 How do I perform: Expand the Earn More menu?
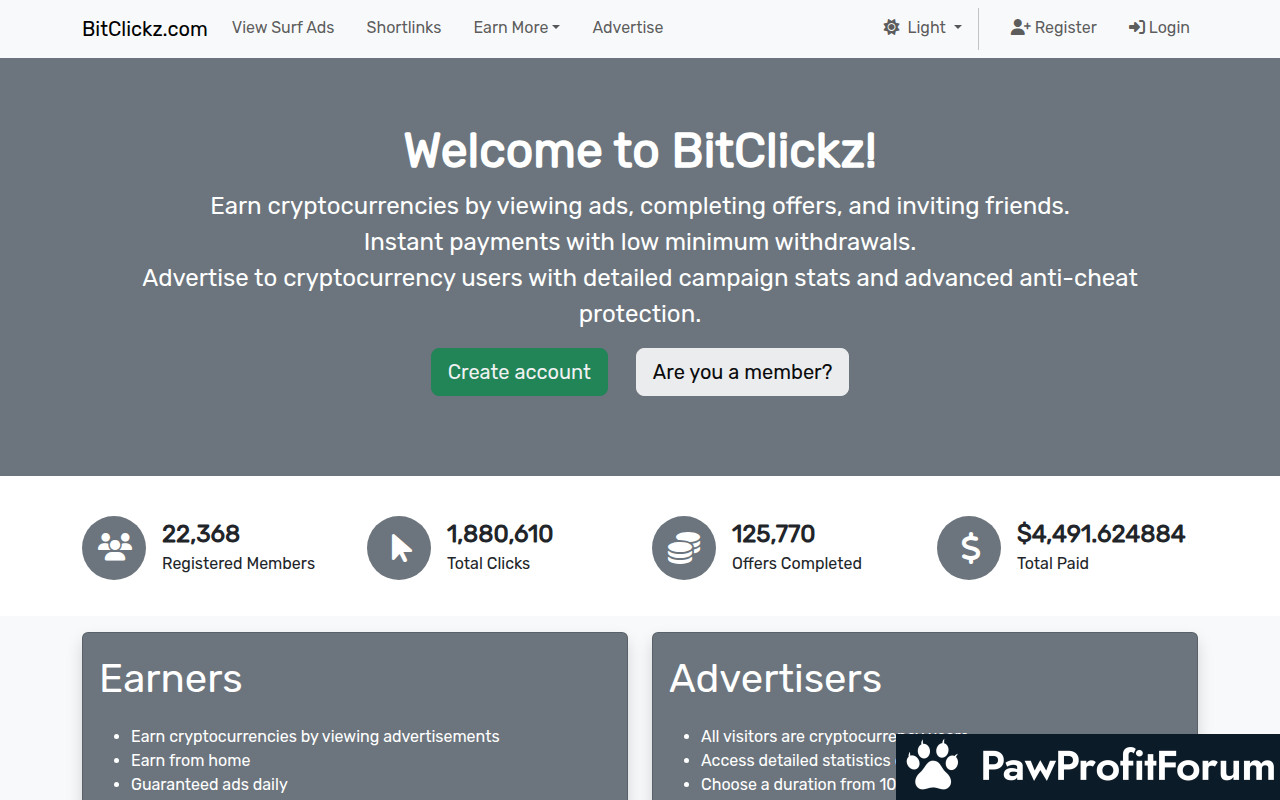pyautogui.click(x=516, y=28)
